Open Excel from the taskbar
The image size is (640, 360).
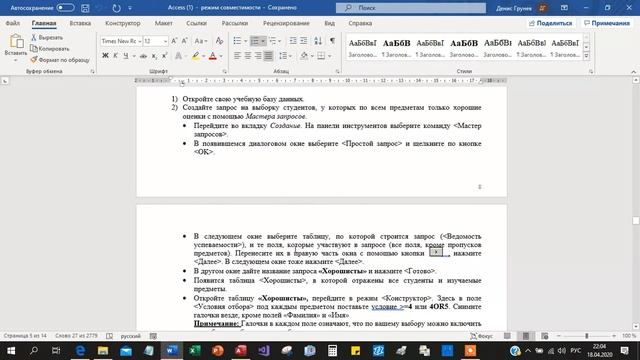tap(195, 351)
